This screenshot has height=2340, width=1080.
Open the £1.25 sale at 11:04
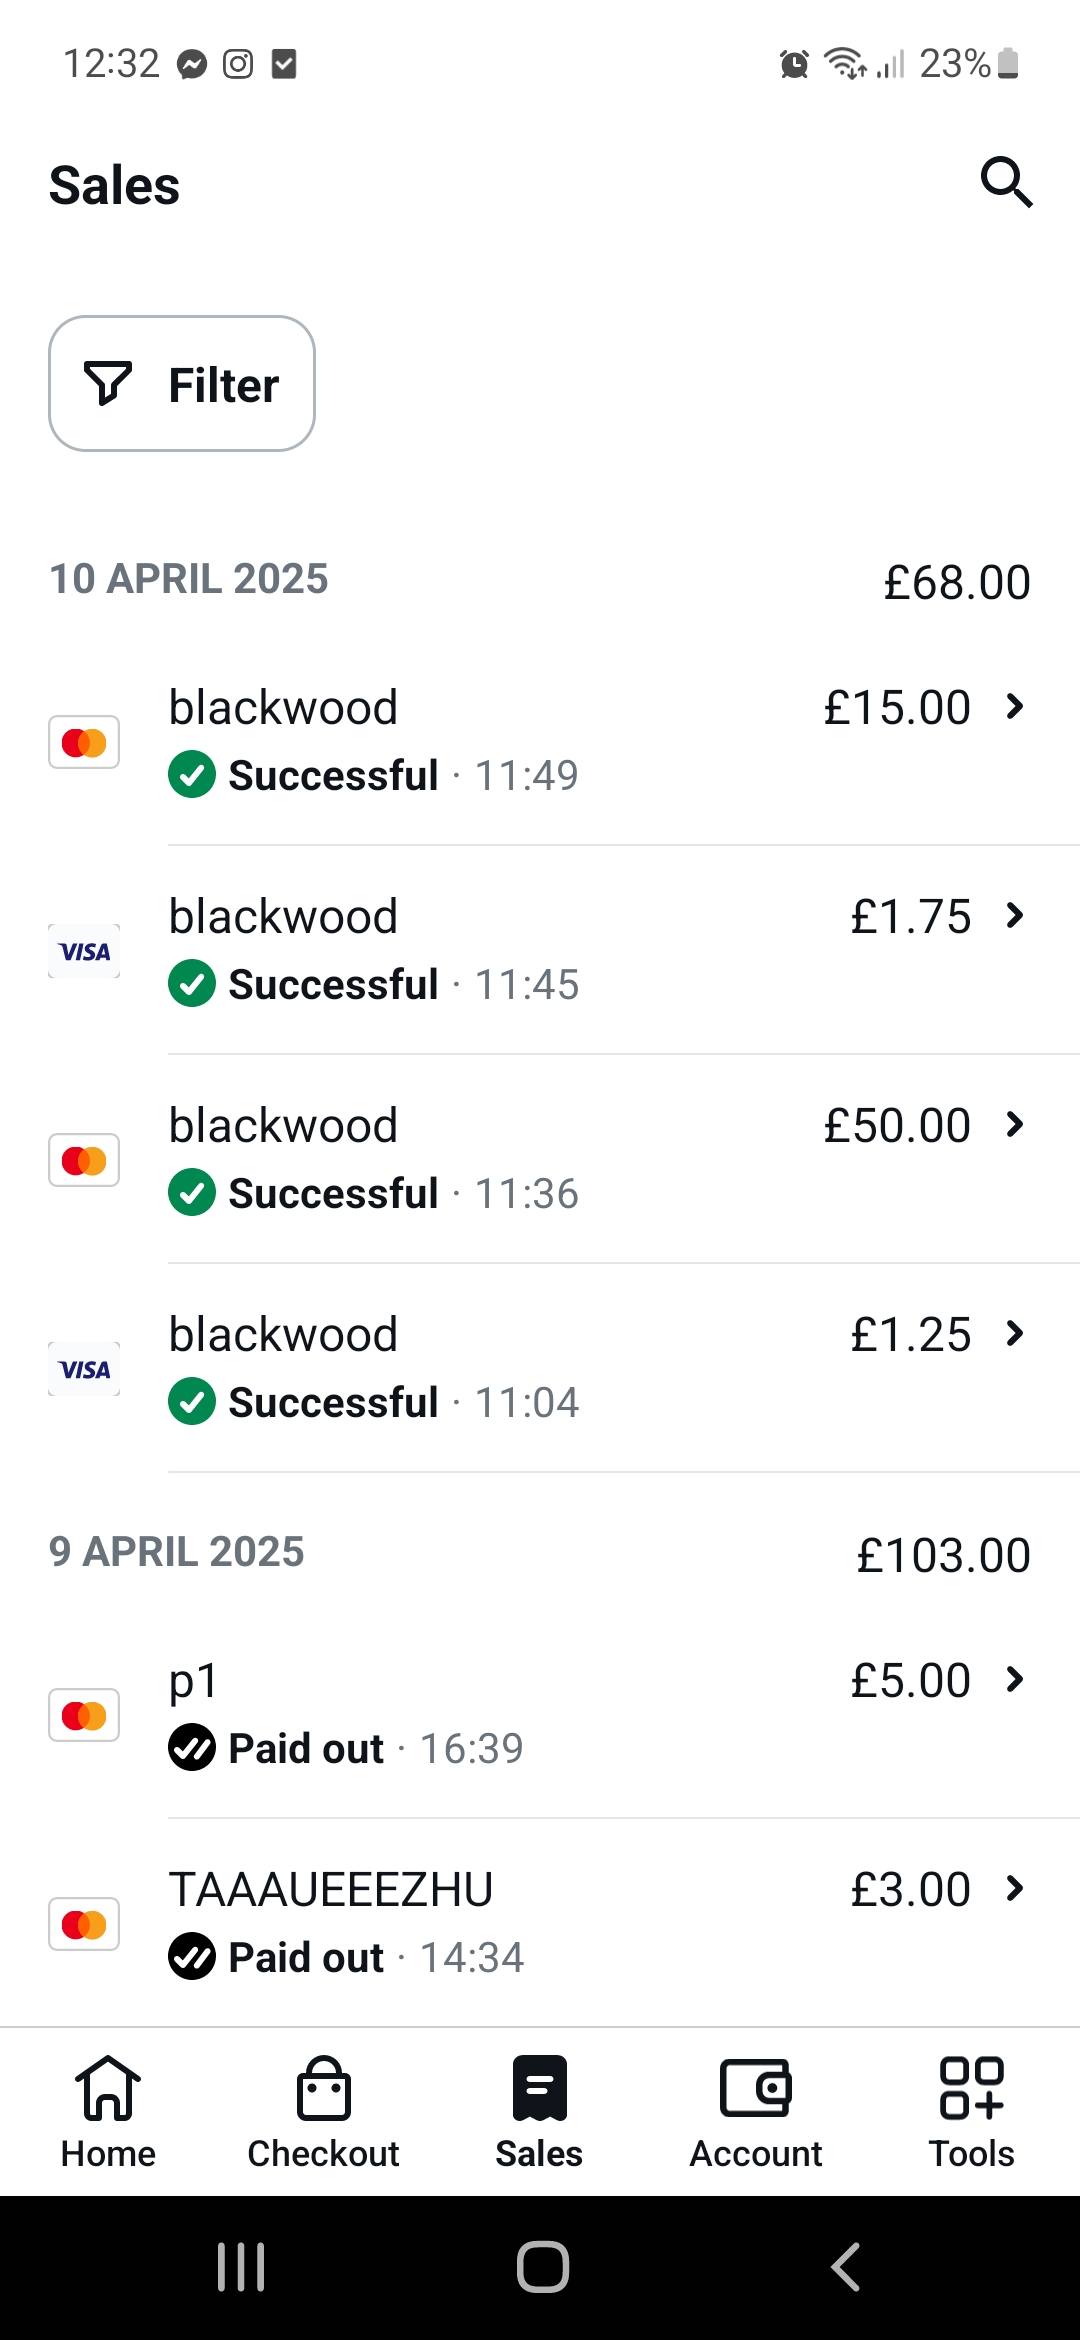(x=600, y=1367)
